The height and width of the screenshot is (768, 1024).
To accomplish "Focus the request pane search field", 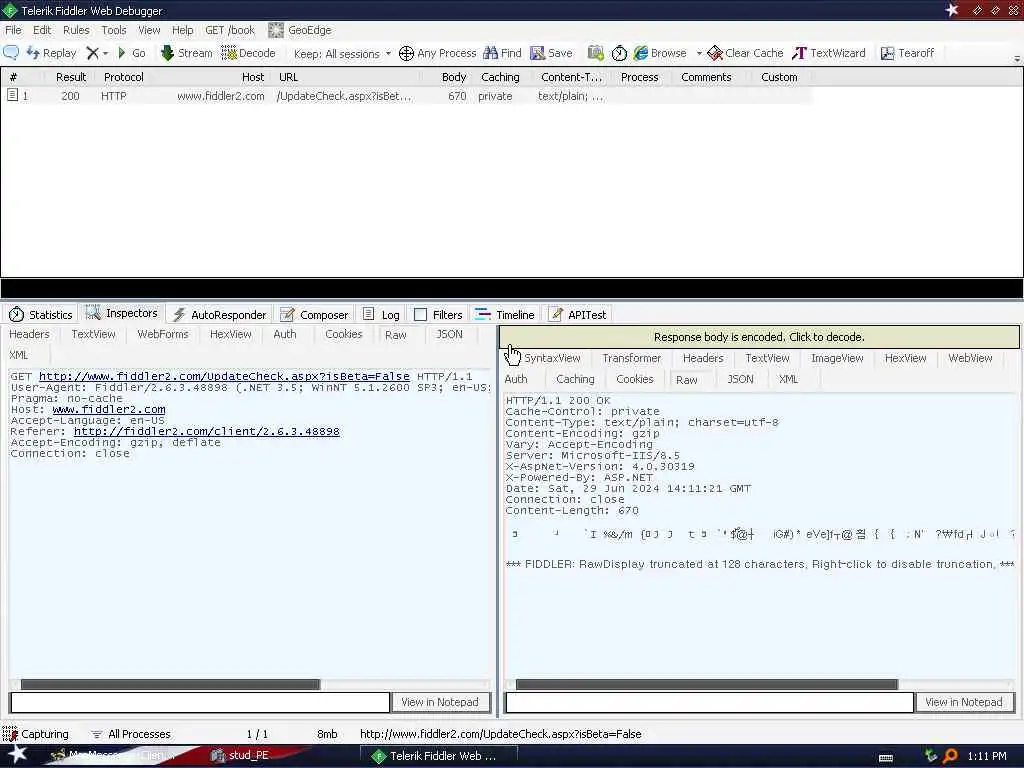I will point(200,703).
